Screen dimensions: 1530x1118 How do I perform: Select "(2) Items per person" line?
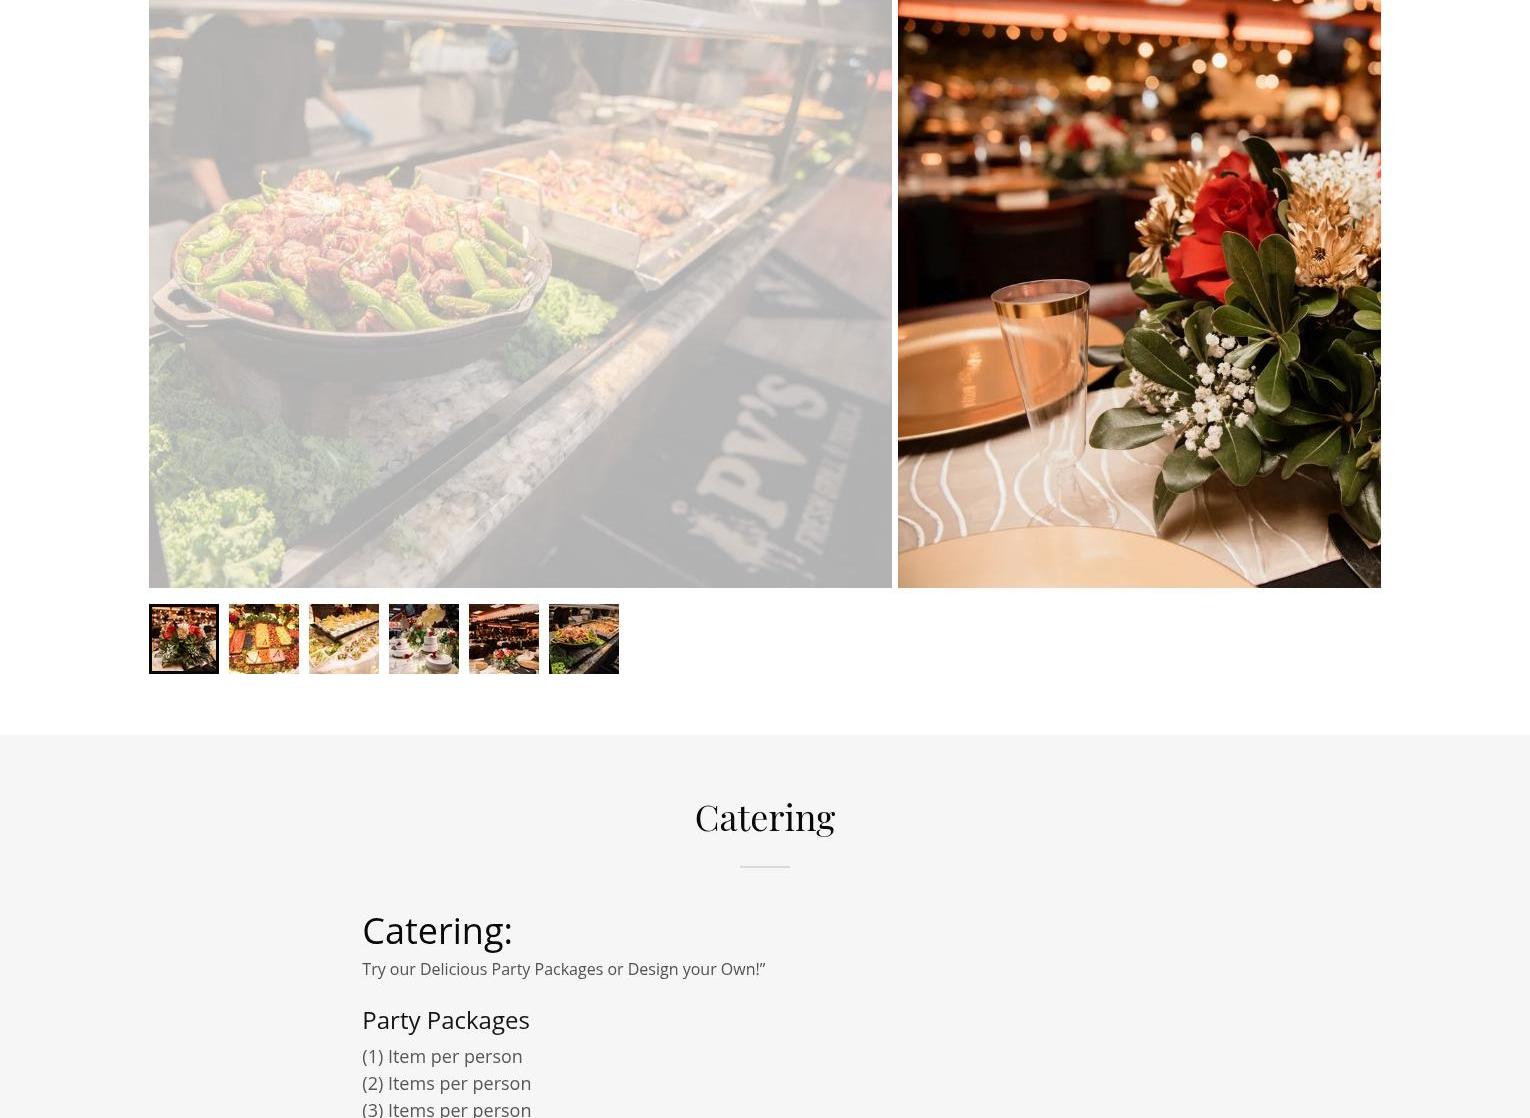tap(447, 1083)
